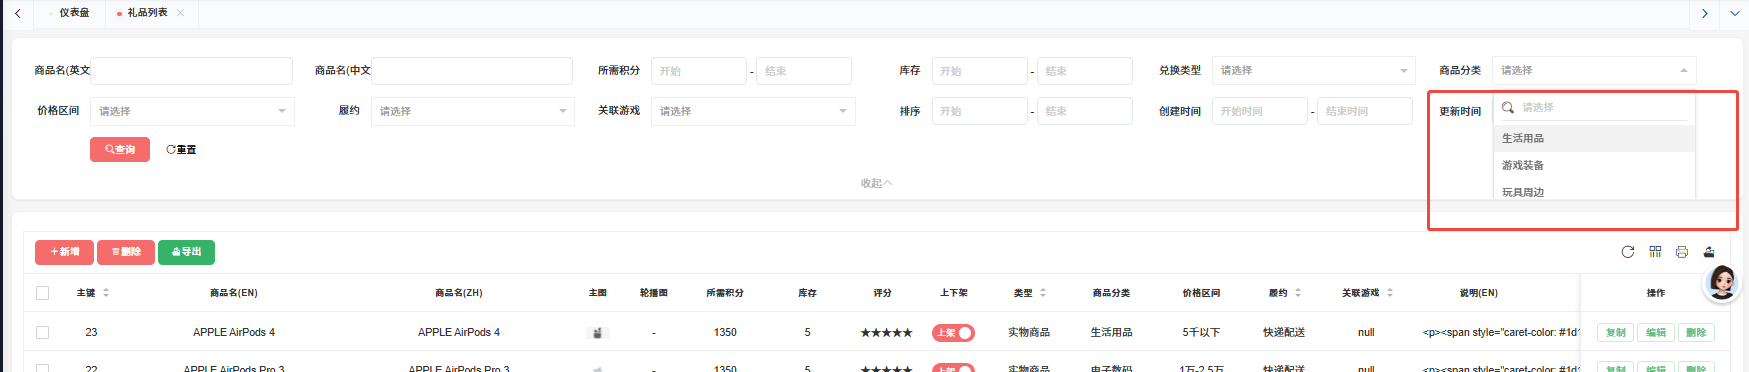This screenshot has height=372, width=1749.
Task: Click 排序 start value field
Action: [x=979, y=111]
